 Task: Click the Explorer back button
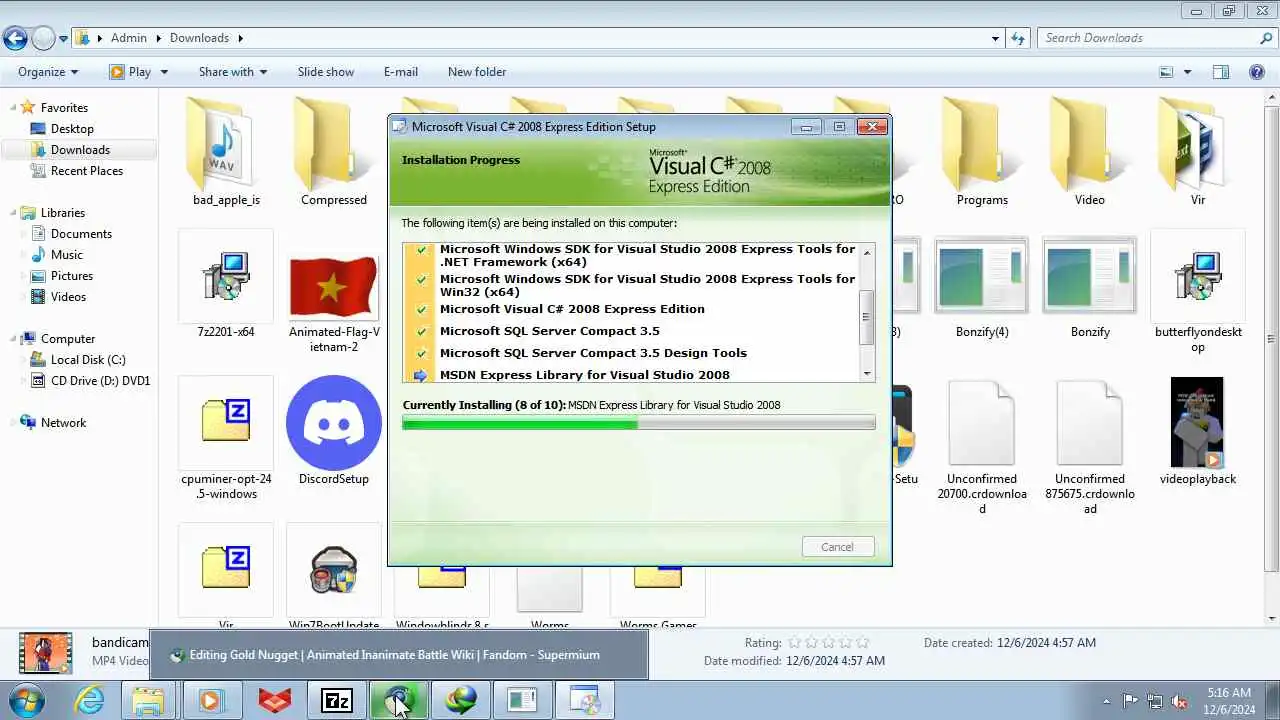pos(15,39)
